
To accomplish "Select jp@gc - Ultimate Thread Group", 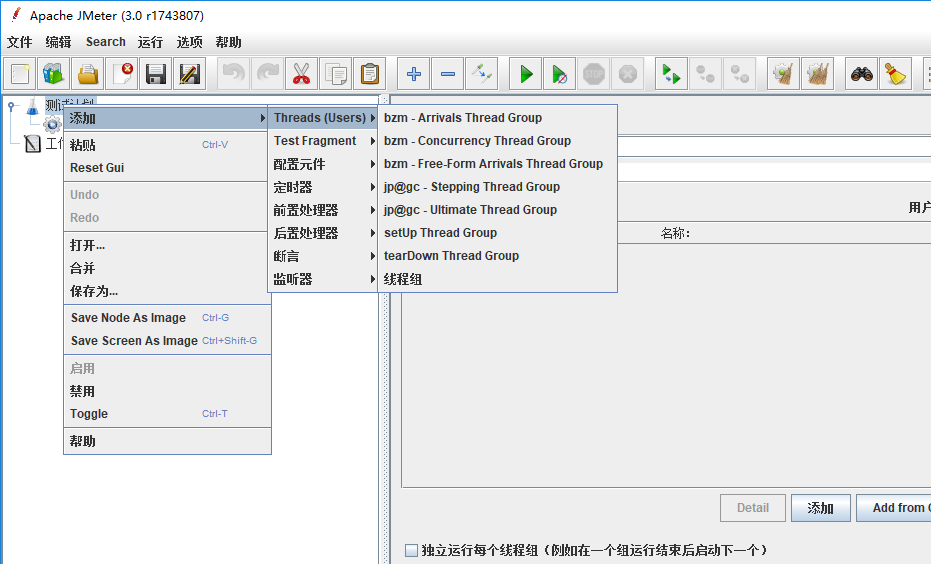I will click(x=498, y=210).
